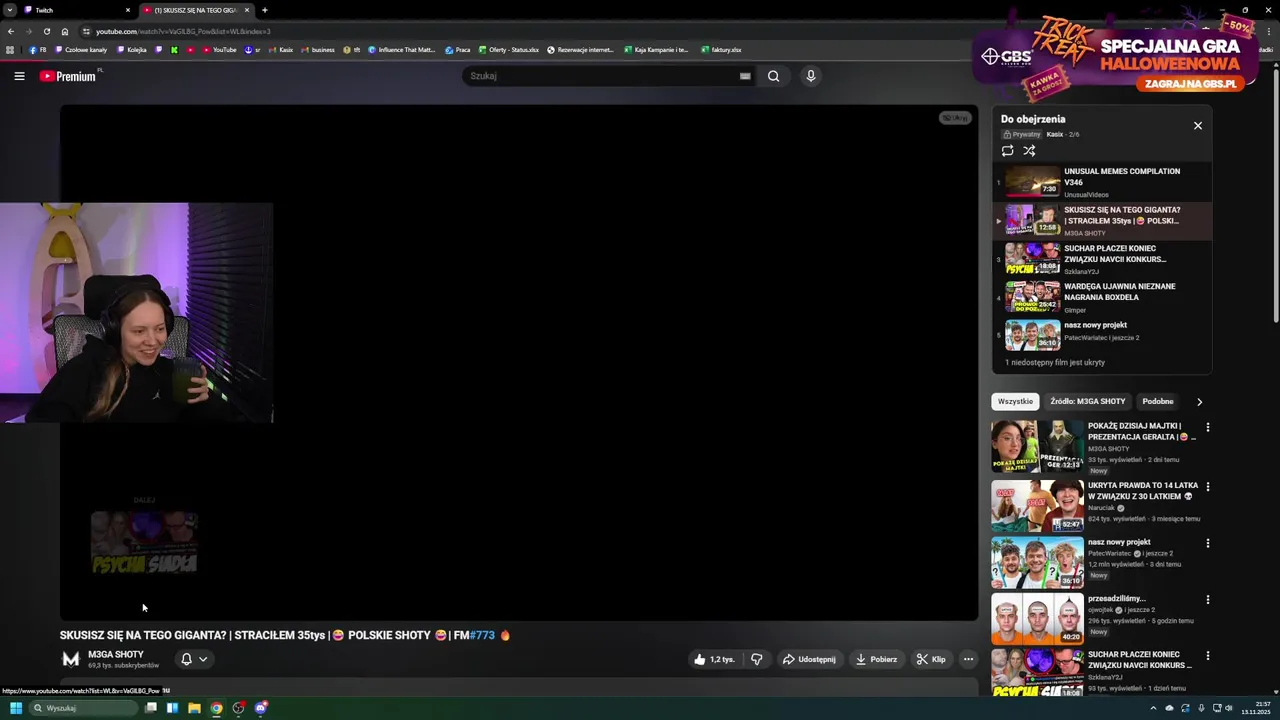
Task: Open the tab search dropdown arrow
Action: click(9, 10)
